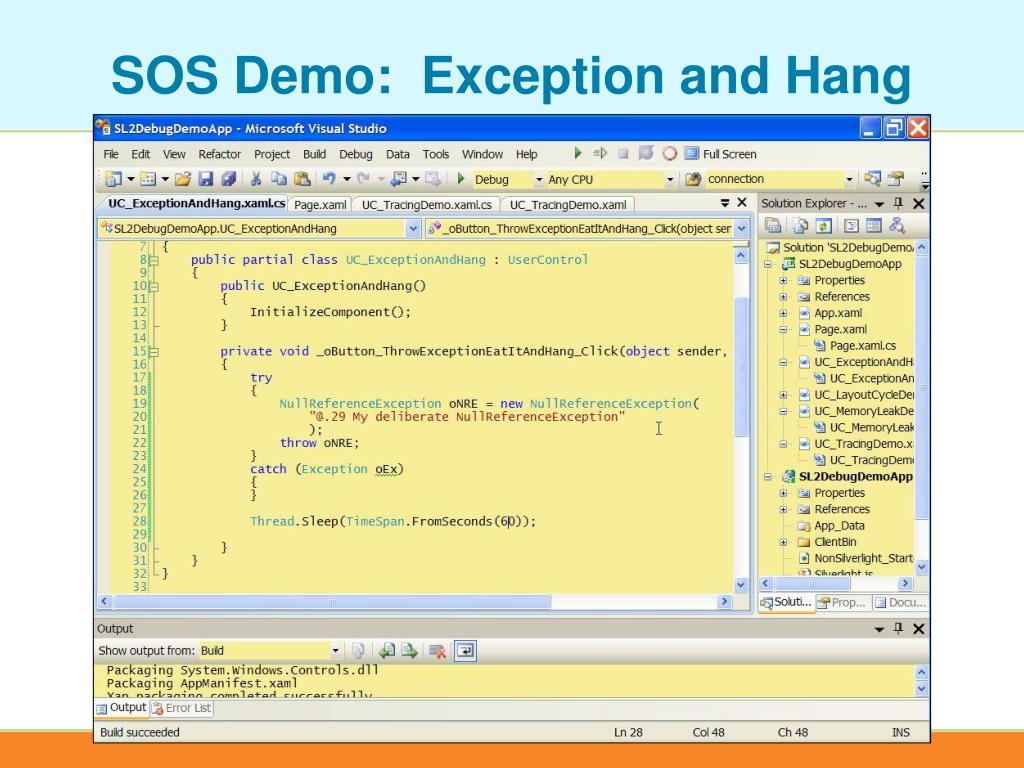Screen dimensions: 1024x768
Task: Click Solution Explorer Properties icon
Action: 773,226
